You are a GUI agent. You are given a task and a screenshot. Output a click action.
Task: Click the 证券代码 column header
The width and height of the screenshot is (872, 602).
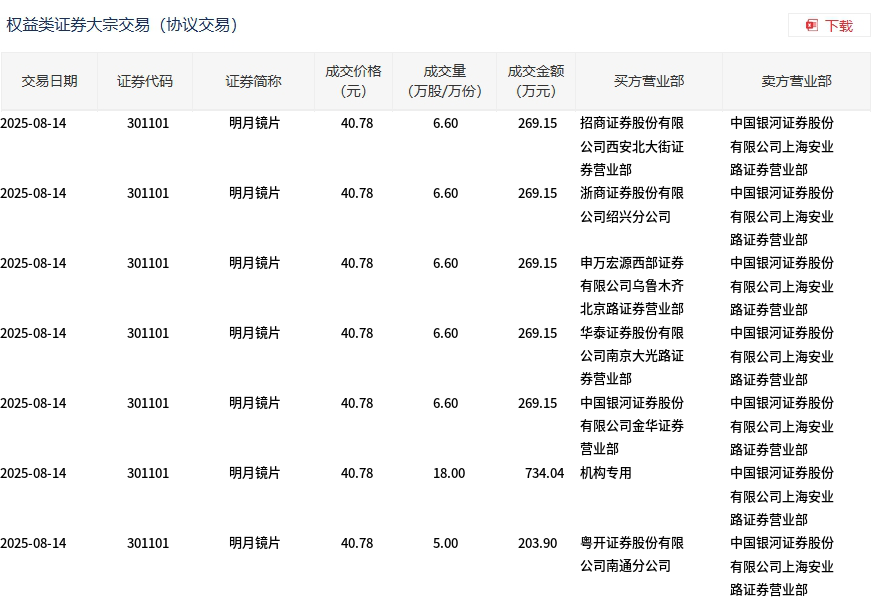coord(145,81)
